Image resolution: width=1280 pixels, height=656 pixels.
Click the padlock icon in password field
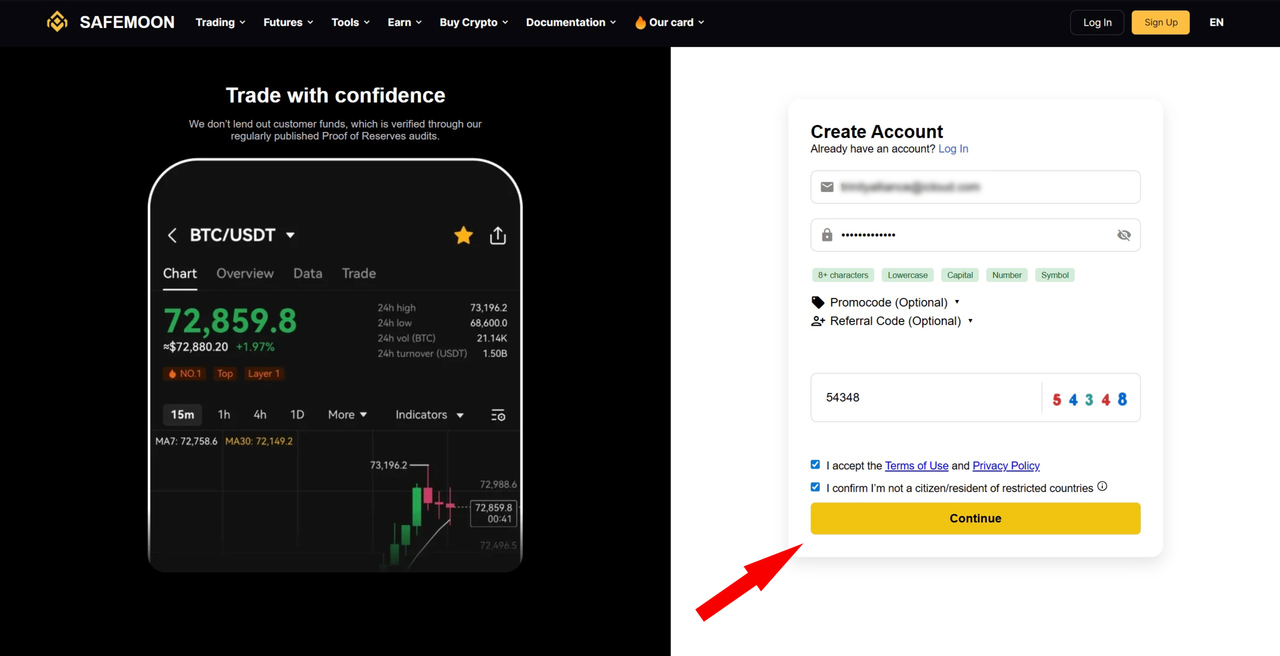click(x=827, y=235)
